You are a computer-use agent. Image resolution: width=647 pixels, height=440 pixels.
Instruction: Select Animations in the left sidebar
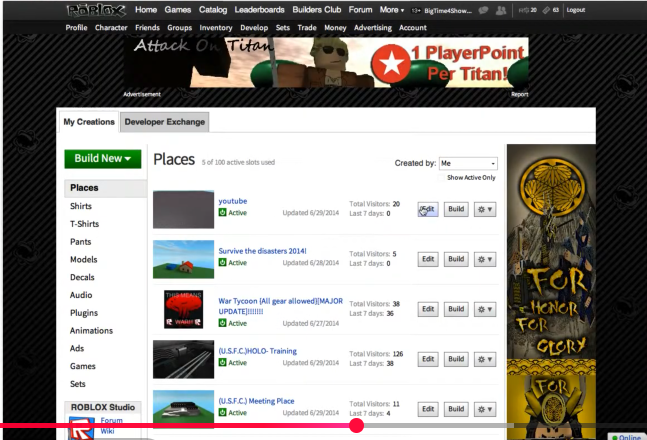[91, 331]
